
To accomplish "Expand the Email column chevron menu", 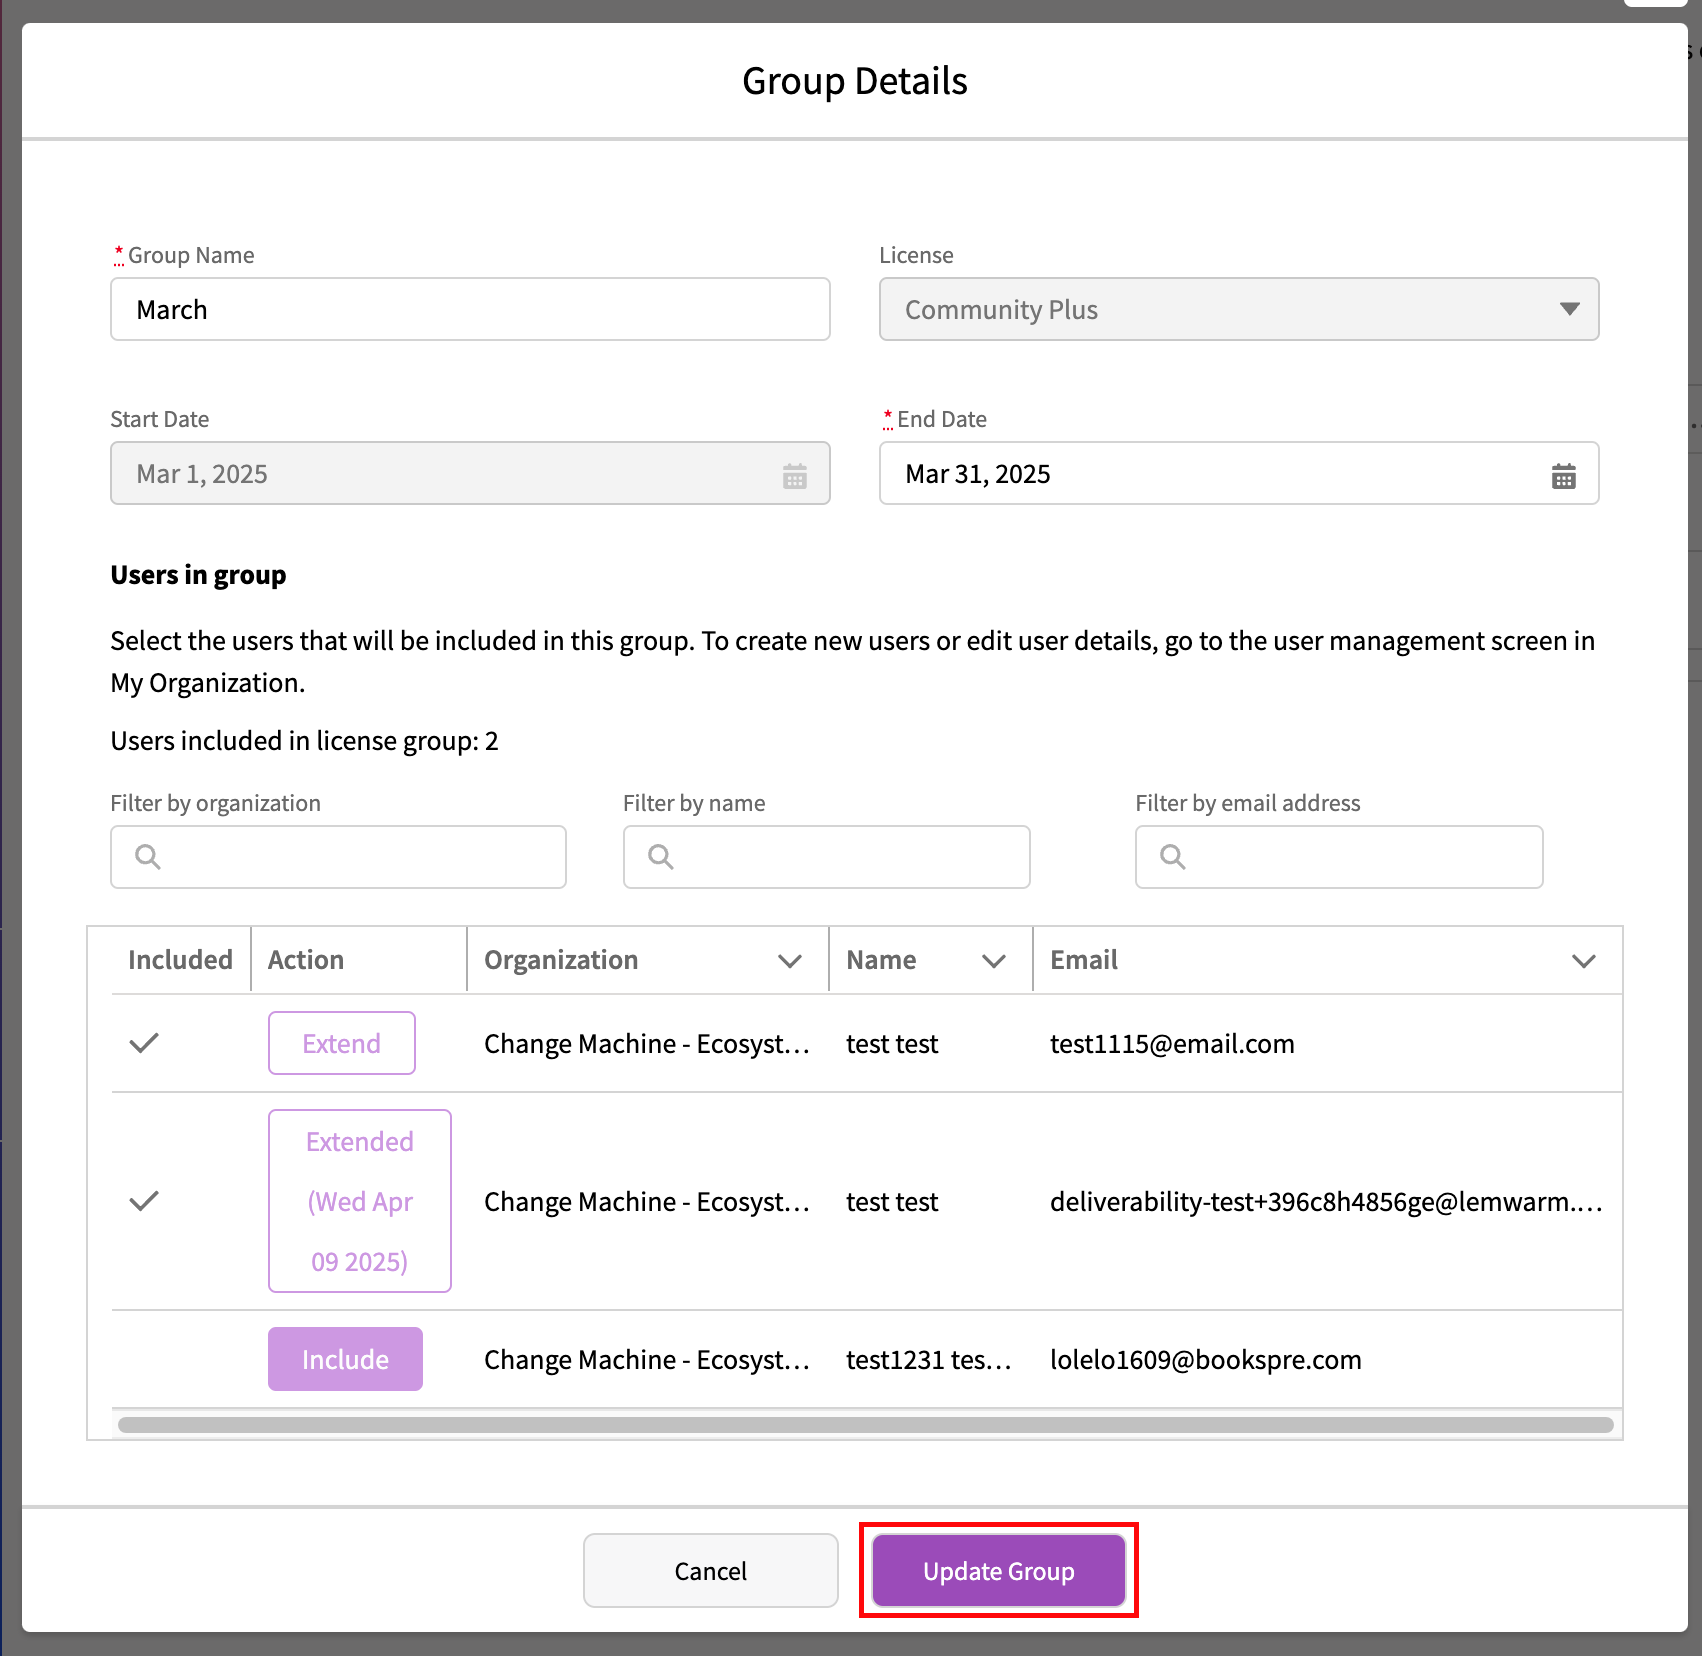I will point(1583,961).
